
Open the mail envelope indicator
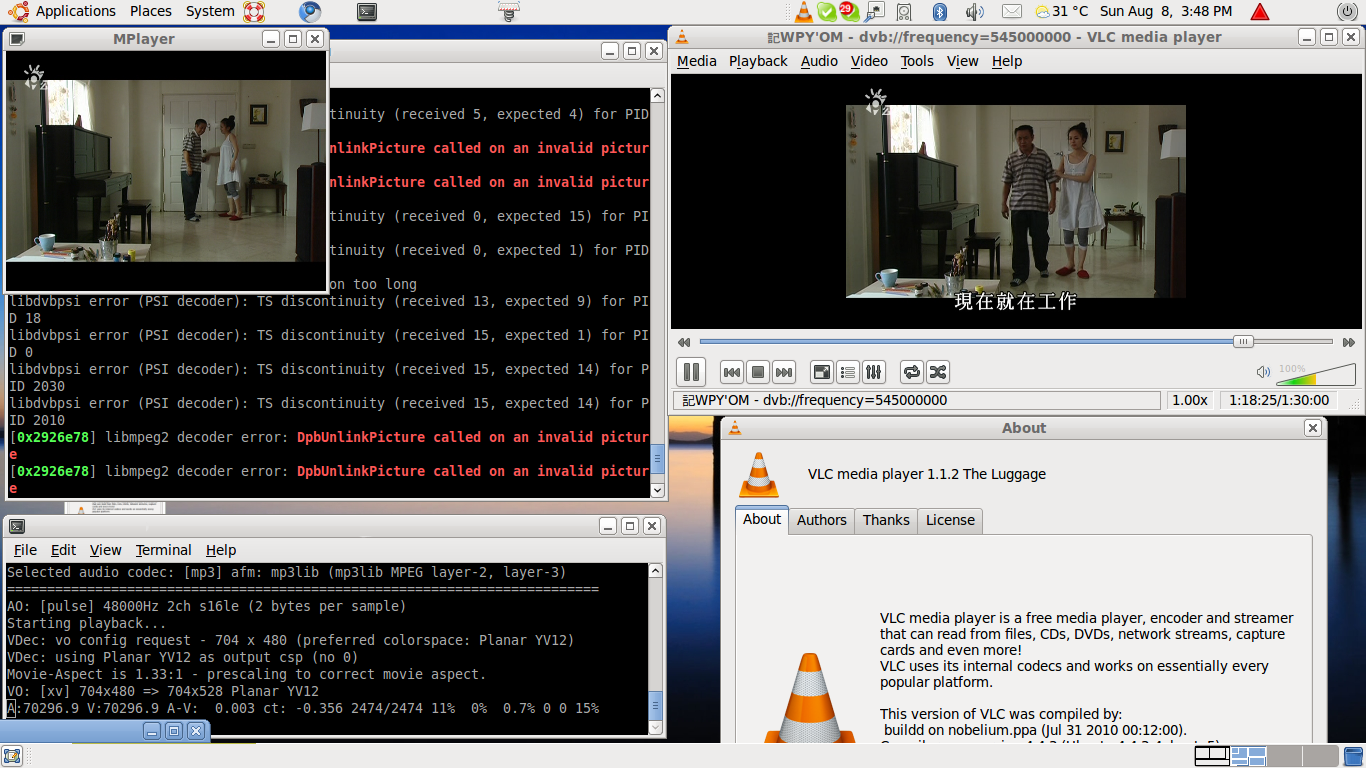(1012, 12)
